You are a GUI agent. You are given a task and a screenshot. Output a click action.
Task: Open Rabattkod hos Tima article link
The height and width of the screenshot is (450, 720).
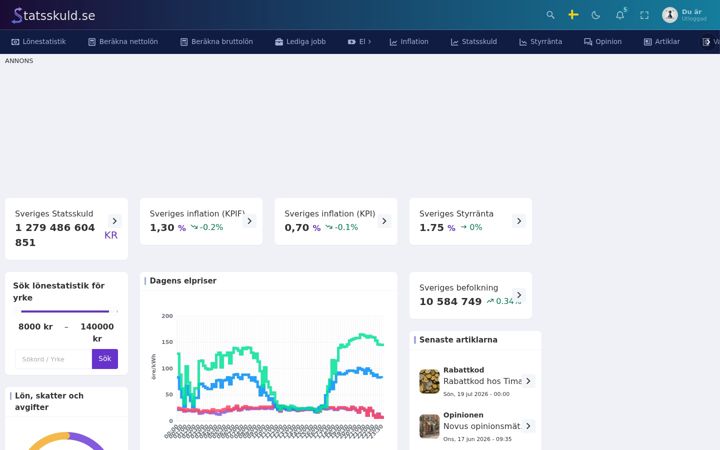pos(482,381)
